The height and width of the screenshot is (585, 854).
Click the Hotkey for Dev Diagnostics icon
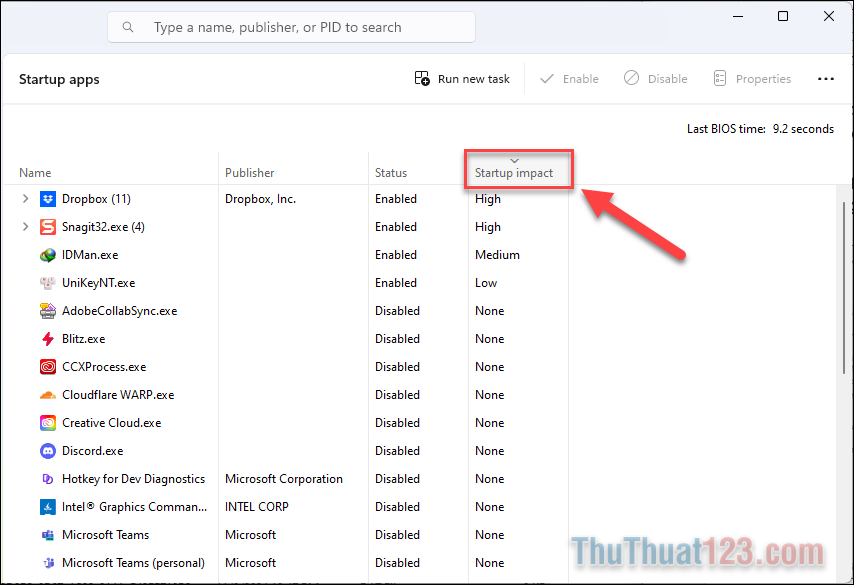(x=48, y=479)
